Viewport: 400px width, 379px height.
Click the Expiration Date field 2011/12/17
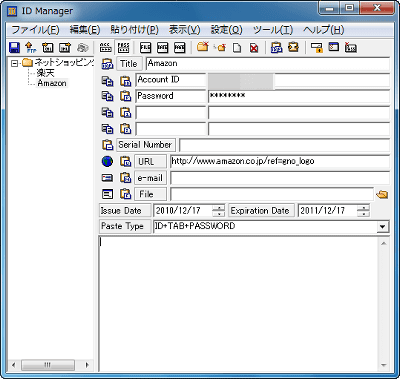pyautogui.click(x=327, y=211)
